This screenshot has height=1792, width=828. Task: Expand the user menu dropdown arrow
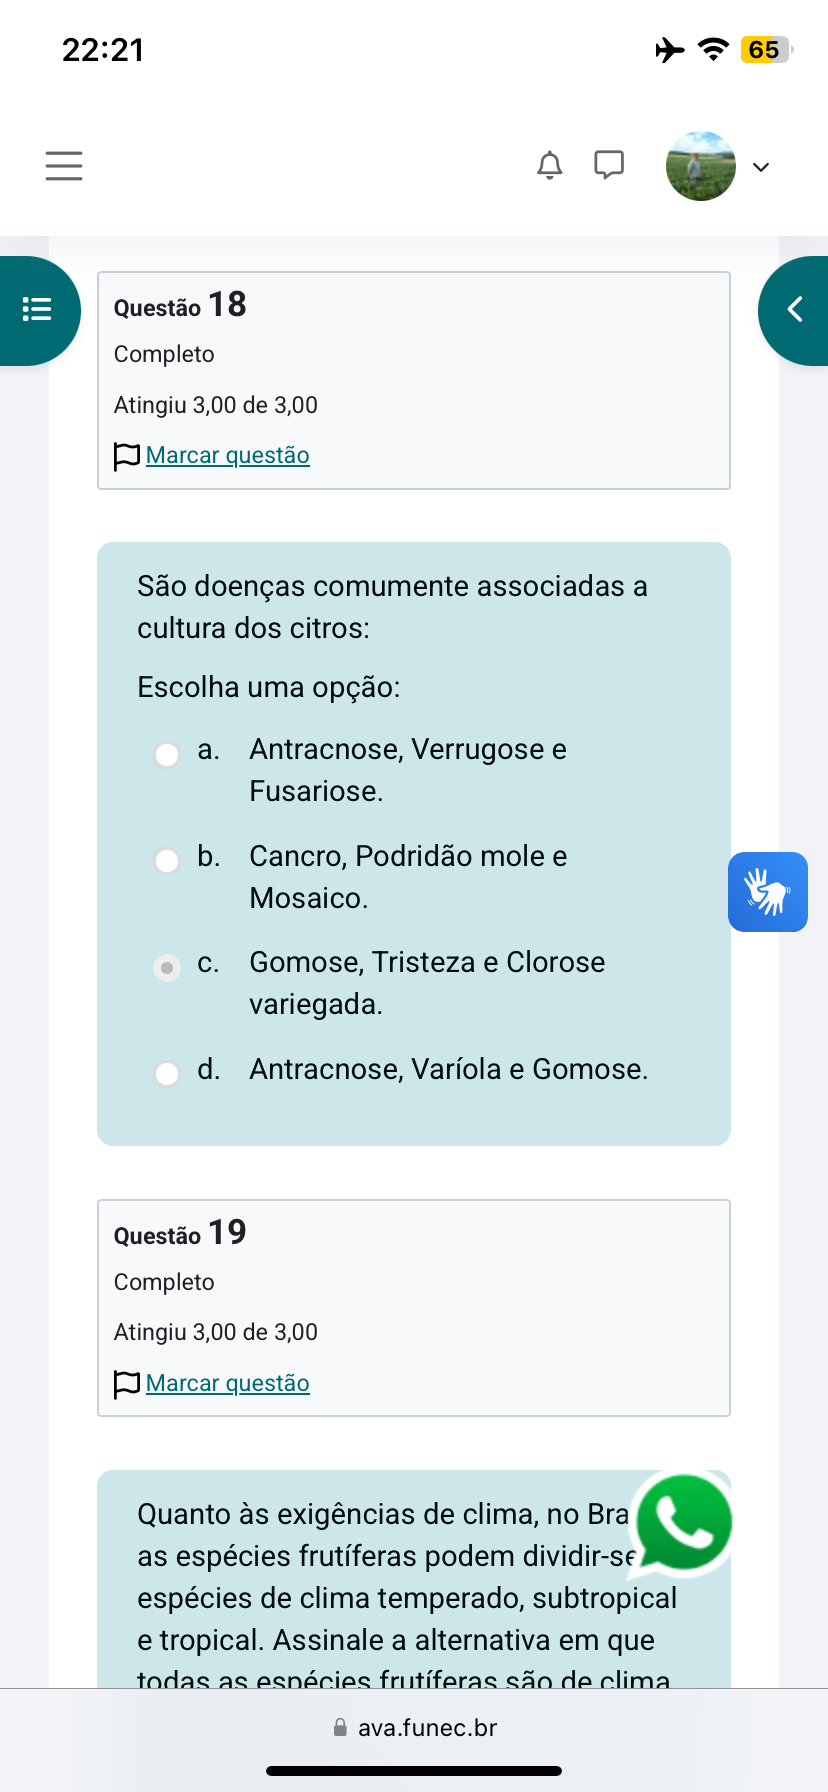(761, 167)
